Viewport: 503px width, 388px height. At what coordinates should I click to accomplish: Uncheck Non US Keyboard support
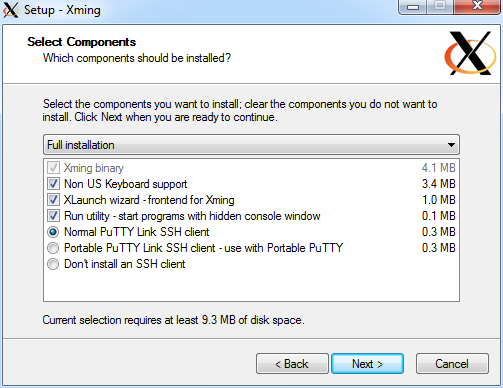pyautogui.click(x=53, y=184)
